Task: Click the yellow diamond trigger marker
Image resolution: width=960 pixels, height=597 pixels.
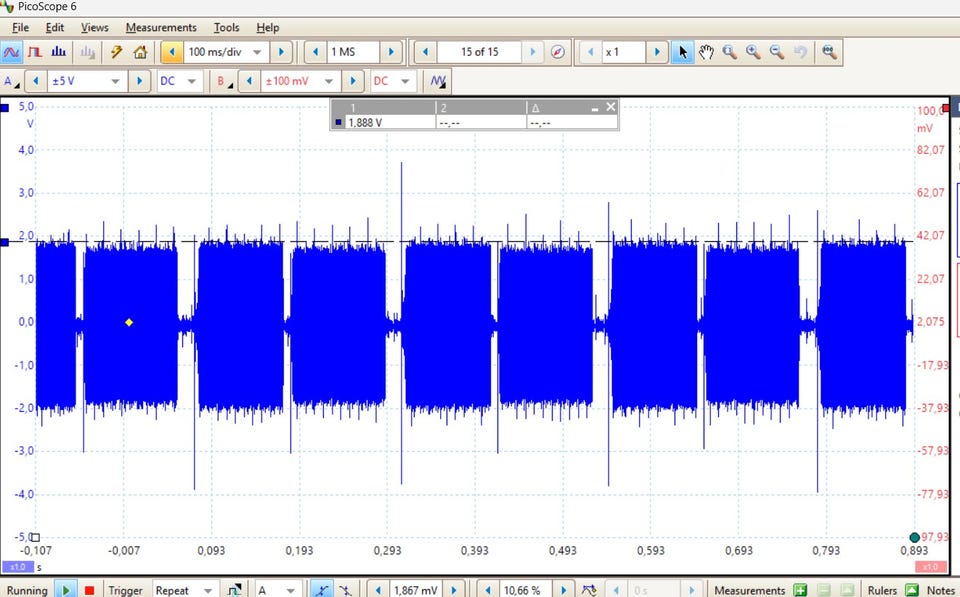Action: tap(129, 322)
